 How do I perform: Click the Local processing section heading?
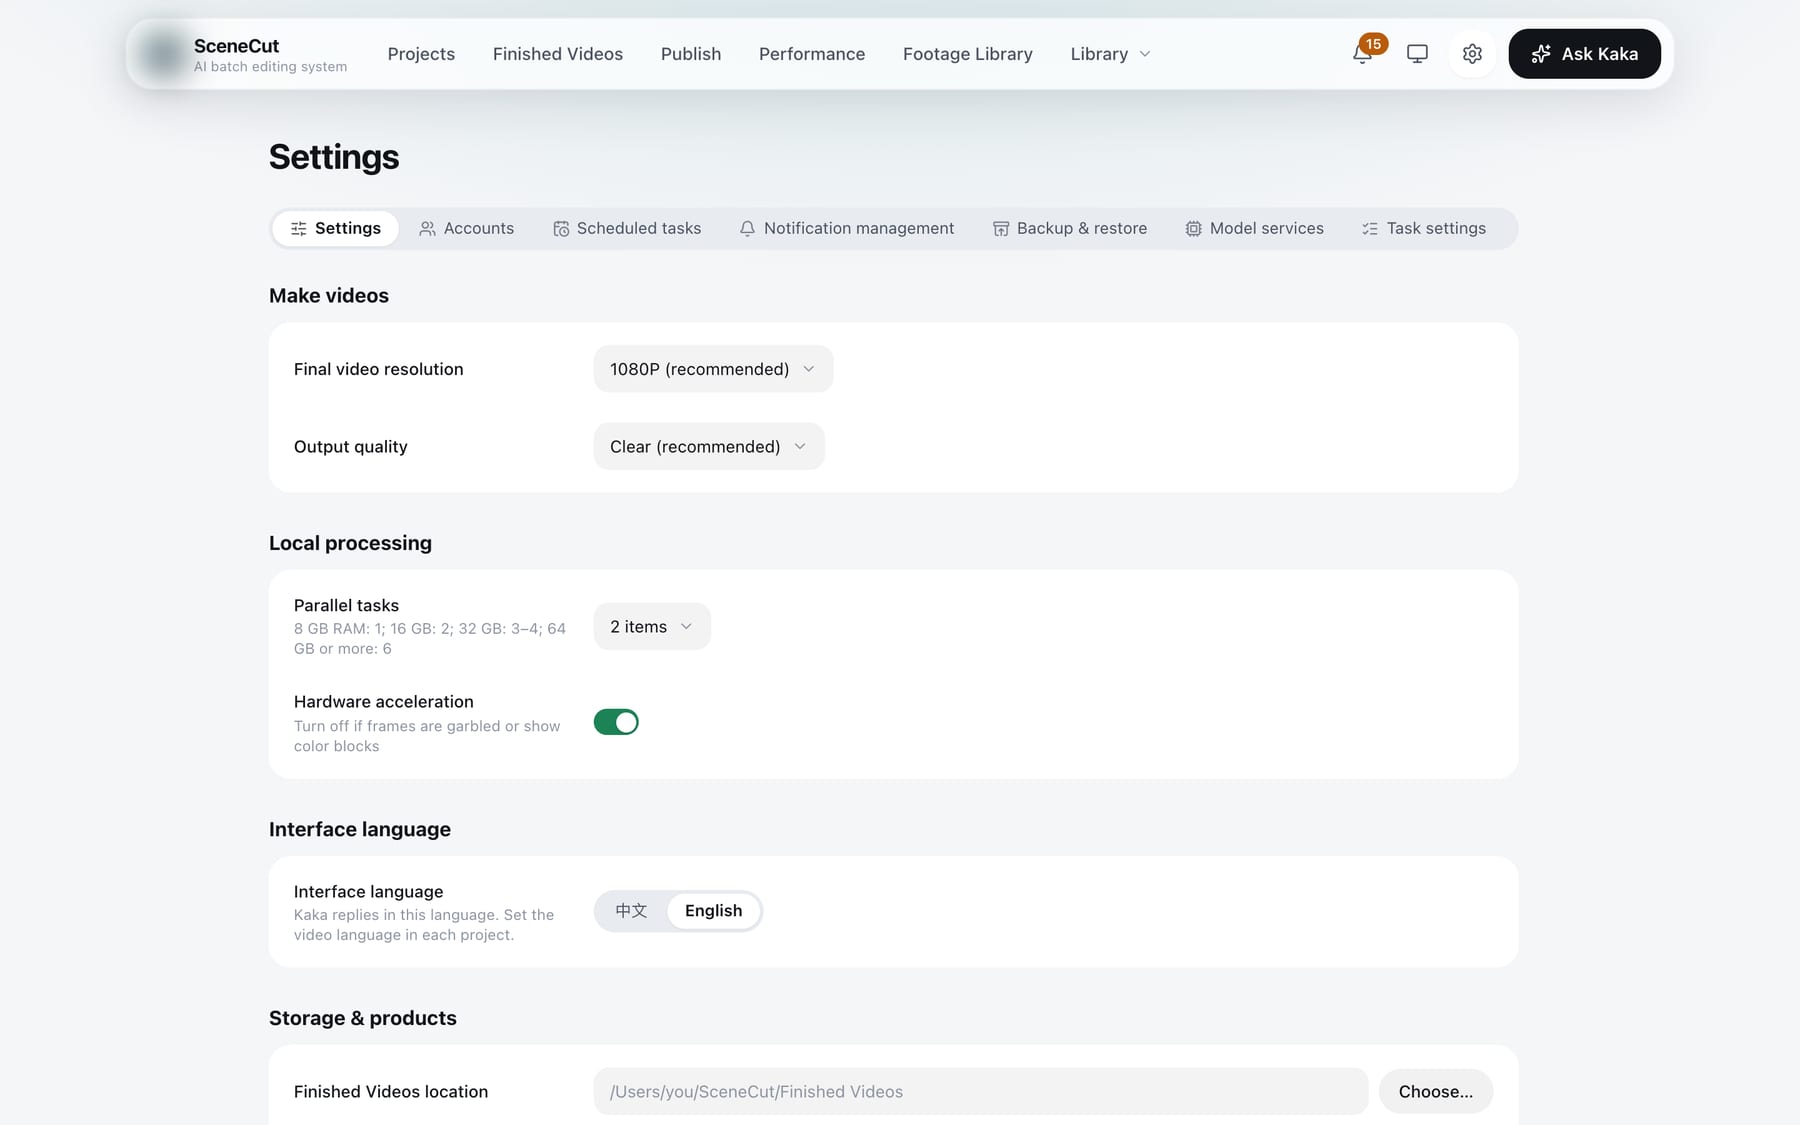point(350,543)
